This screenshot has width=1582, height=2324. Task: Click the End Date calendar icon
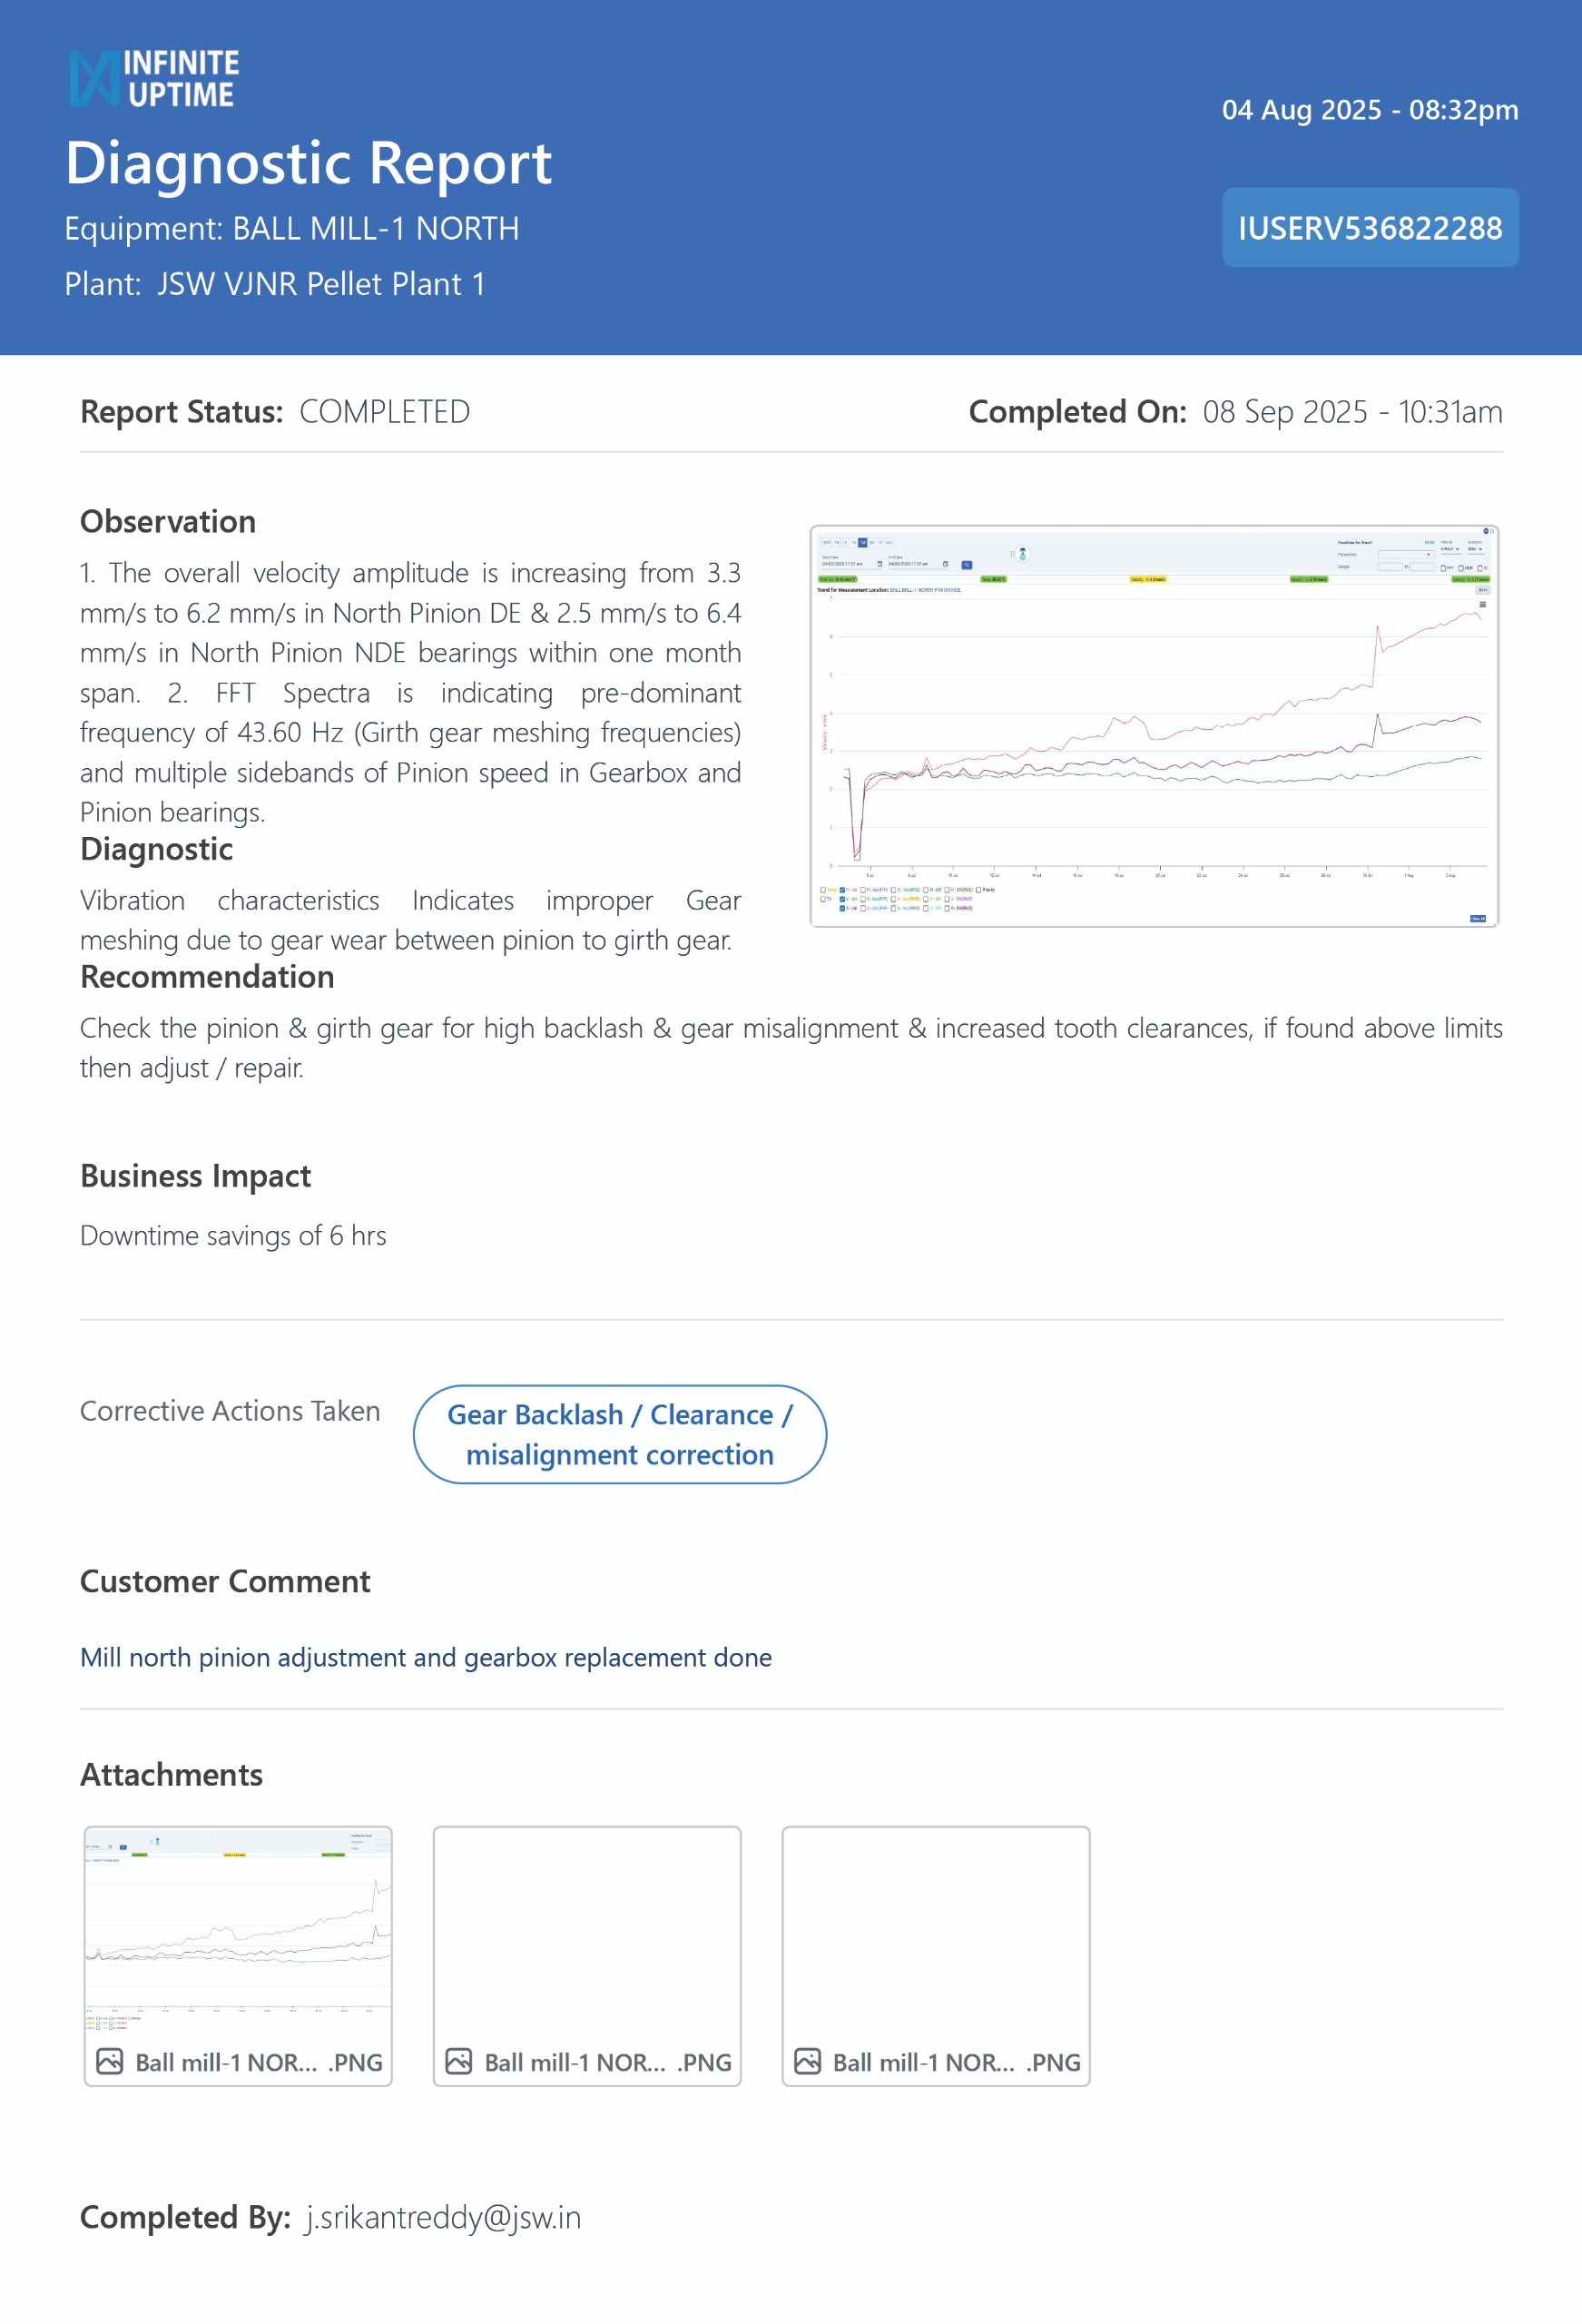pos(945,564)
